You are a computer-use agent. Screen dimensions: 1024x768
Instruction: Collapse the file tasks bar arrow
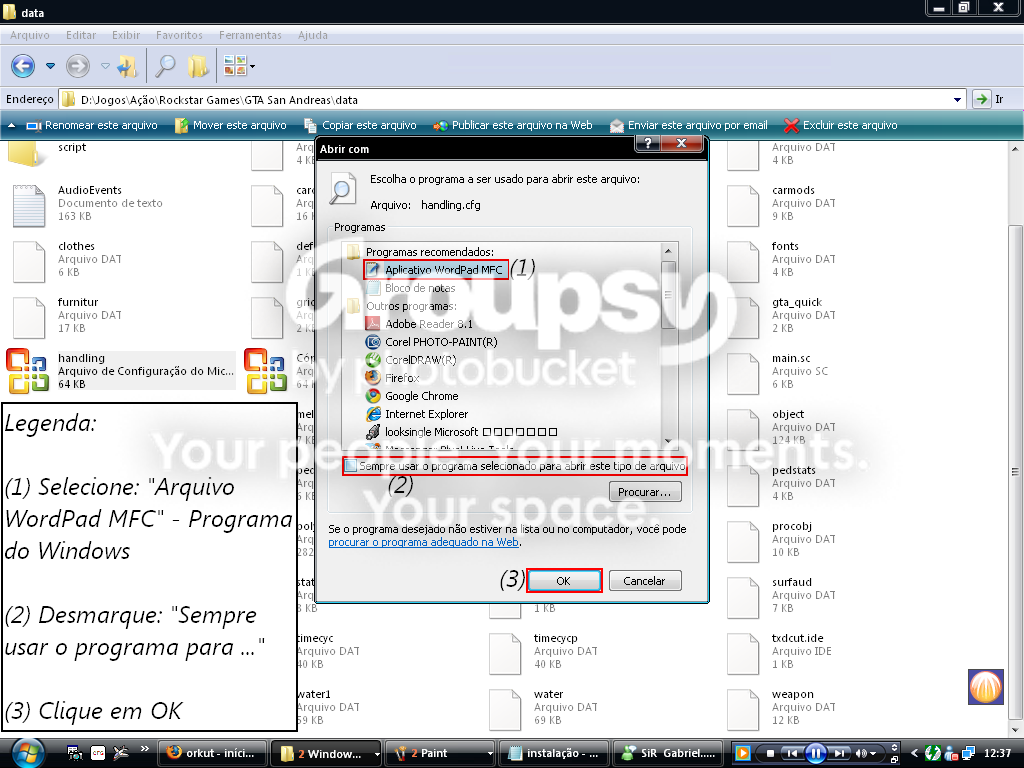pos(11,125)
